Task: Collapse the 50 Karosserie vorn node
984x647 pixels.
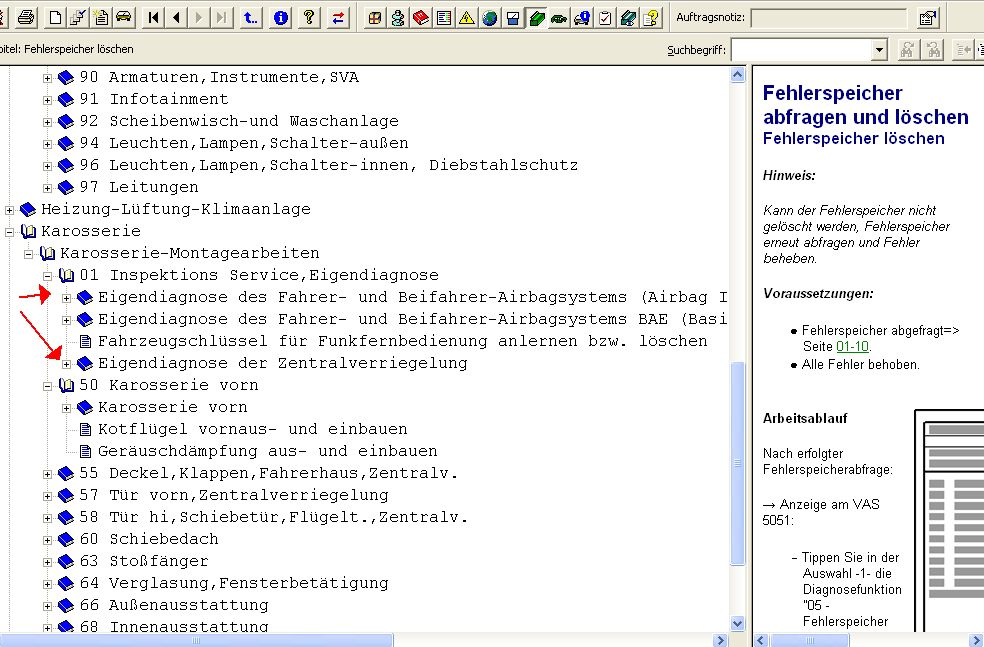Action: tap(48, 385)
